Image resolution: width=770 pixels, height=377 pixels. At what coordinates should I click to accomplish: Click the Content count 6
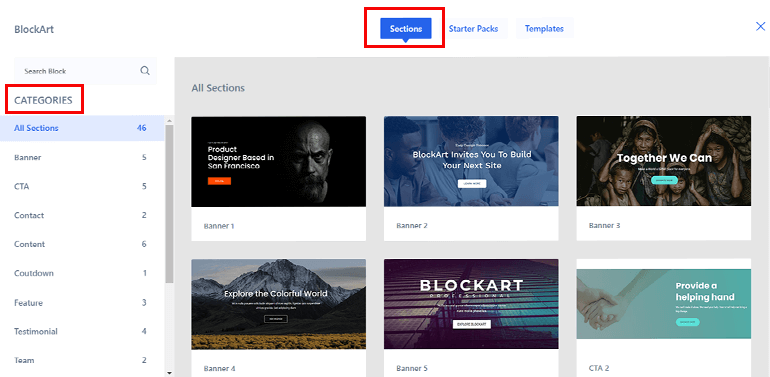pos(144,244)
